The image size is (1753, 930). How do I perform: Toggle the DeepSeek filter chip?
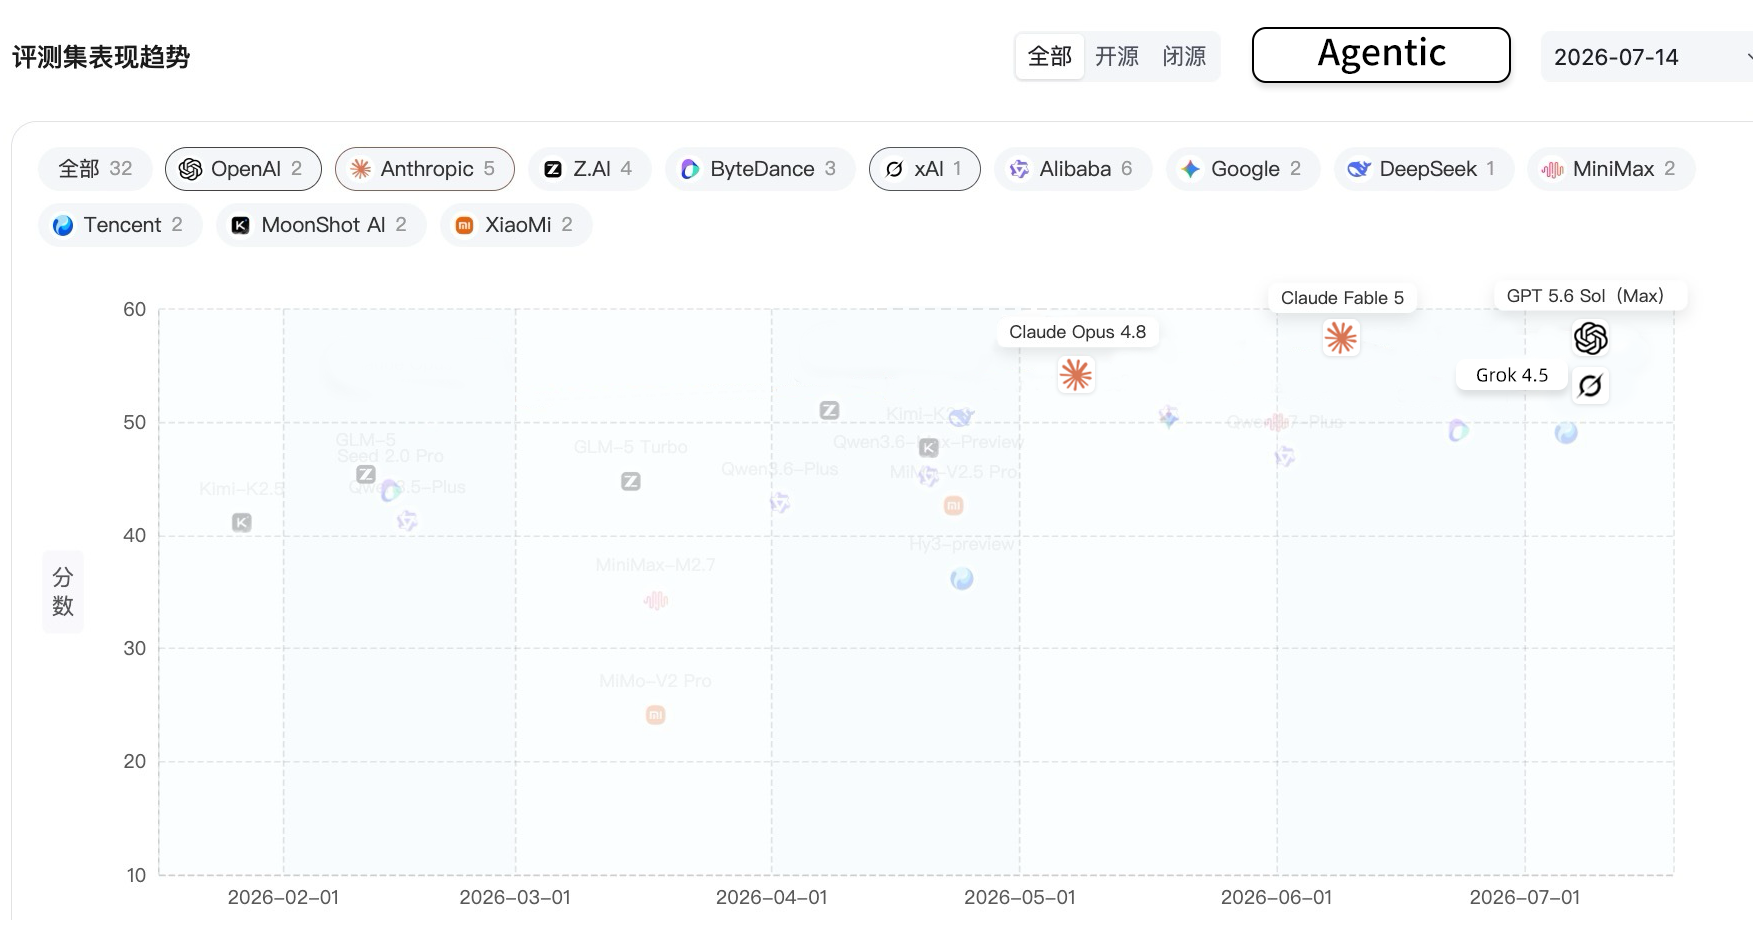point(1424,169)
